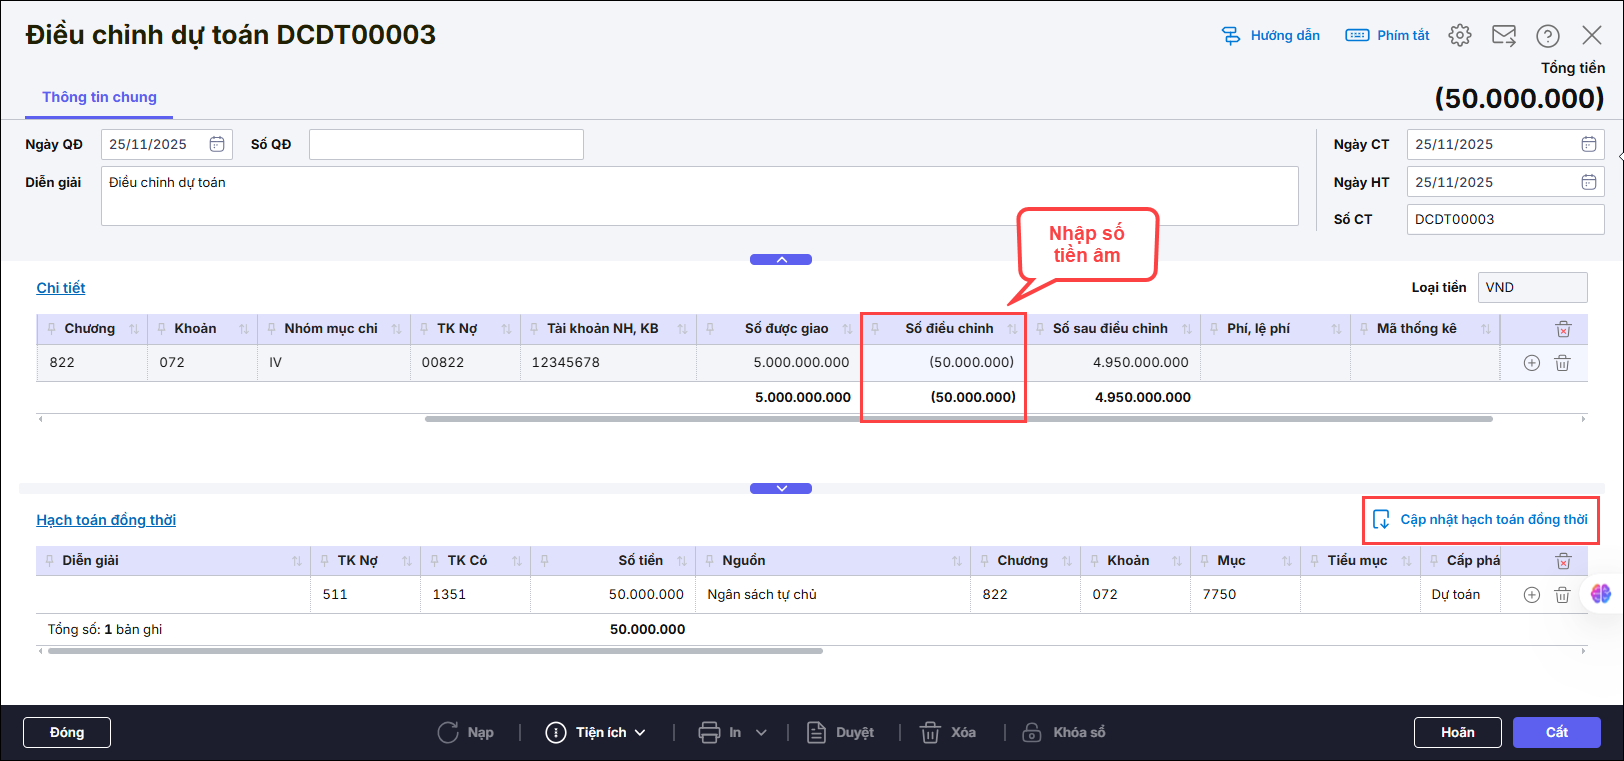1624x761 pixels.
Task: Open the Ngày HT calendar picker
Action: click(x=1588, y=182)
